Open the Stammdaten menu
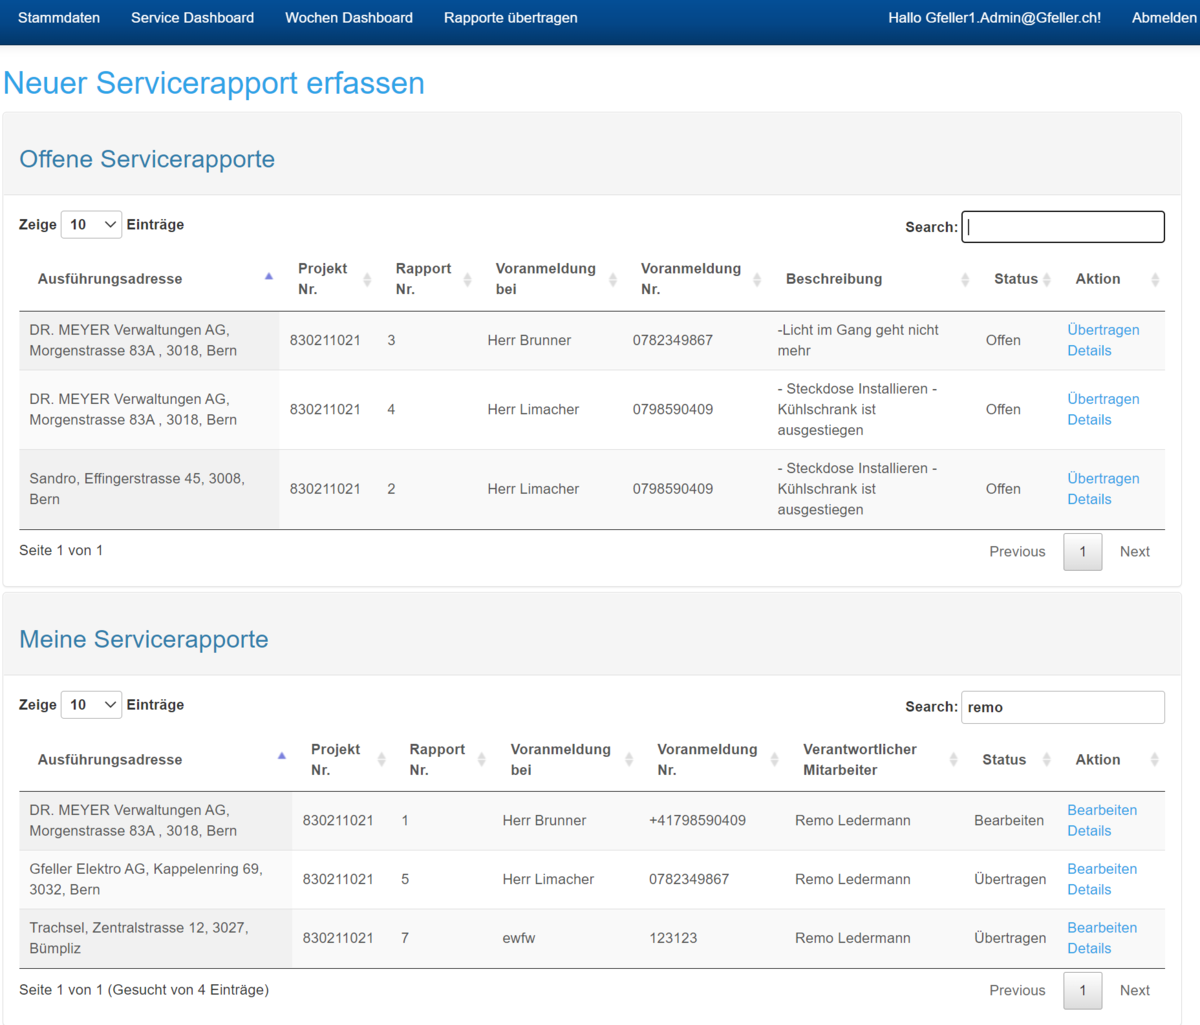The image size is (1200, 1025). pos(59,18)
